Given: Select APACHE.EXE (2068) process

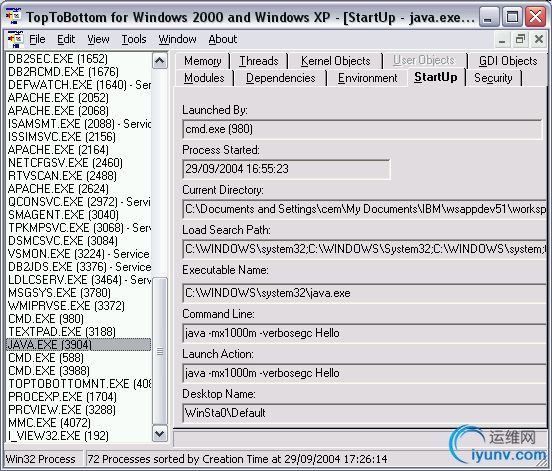Looking at the screenshot, I should [x=58, y=111].
